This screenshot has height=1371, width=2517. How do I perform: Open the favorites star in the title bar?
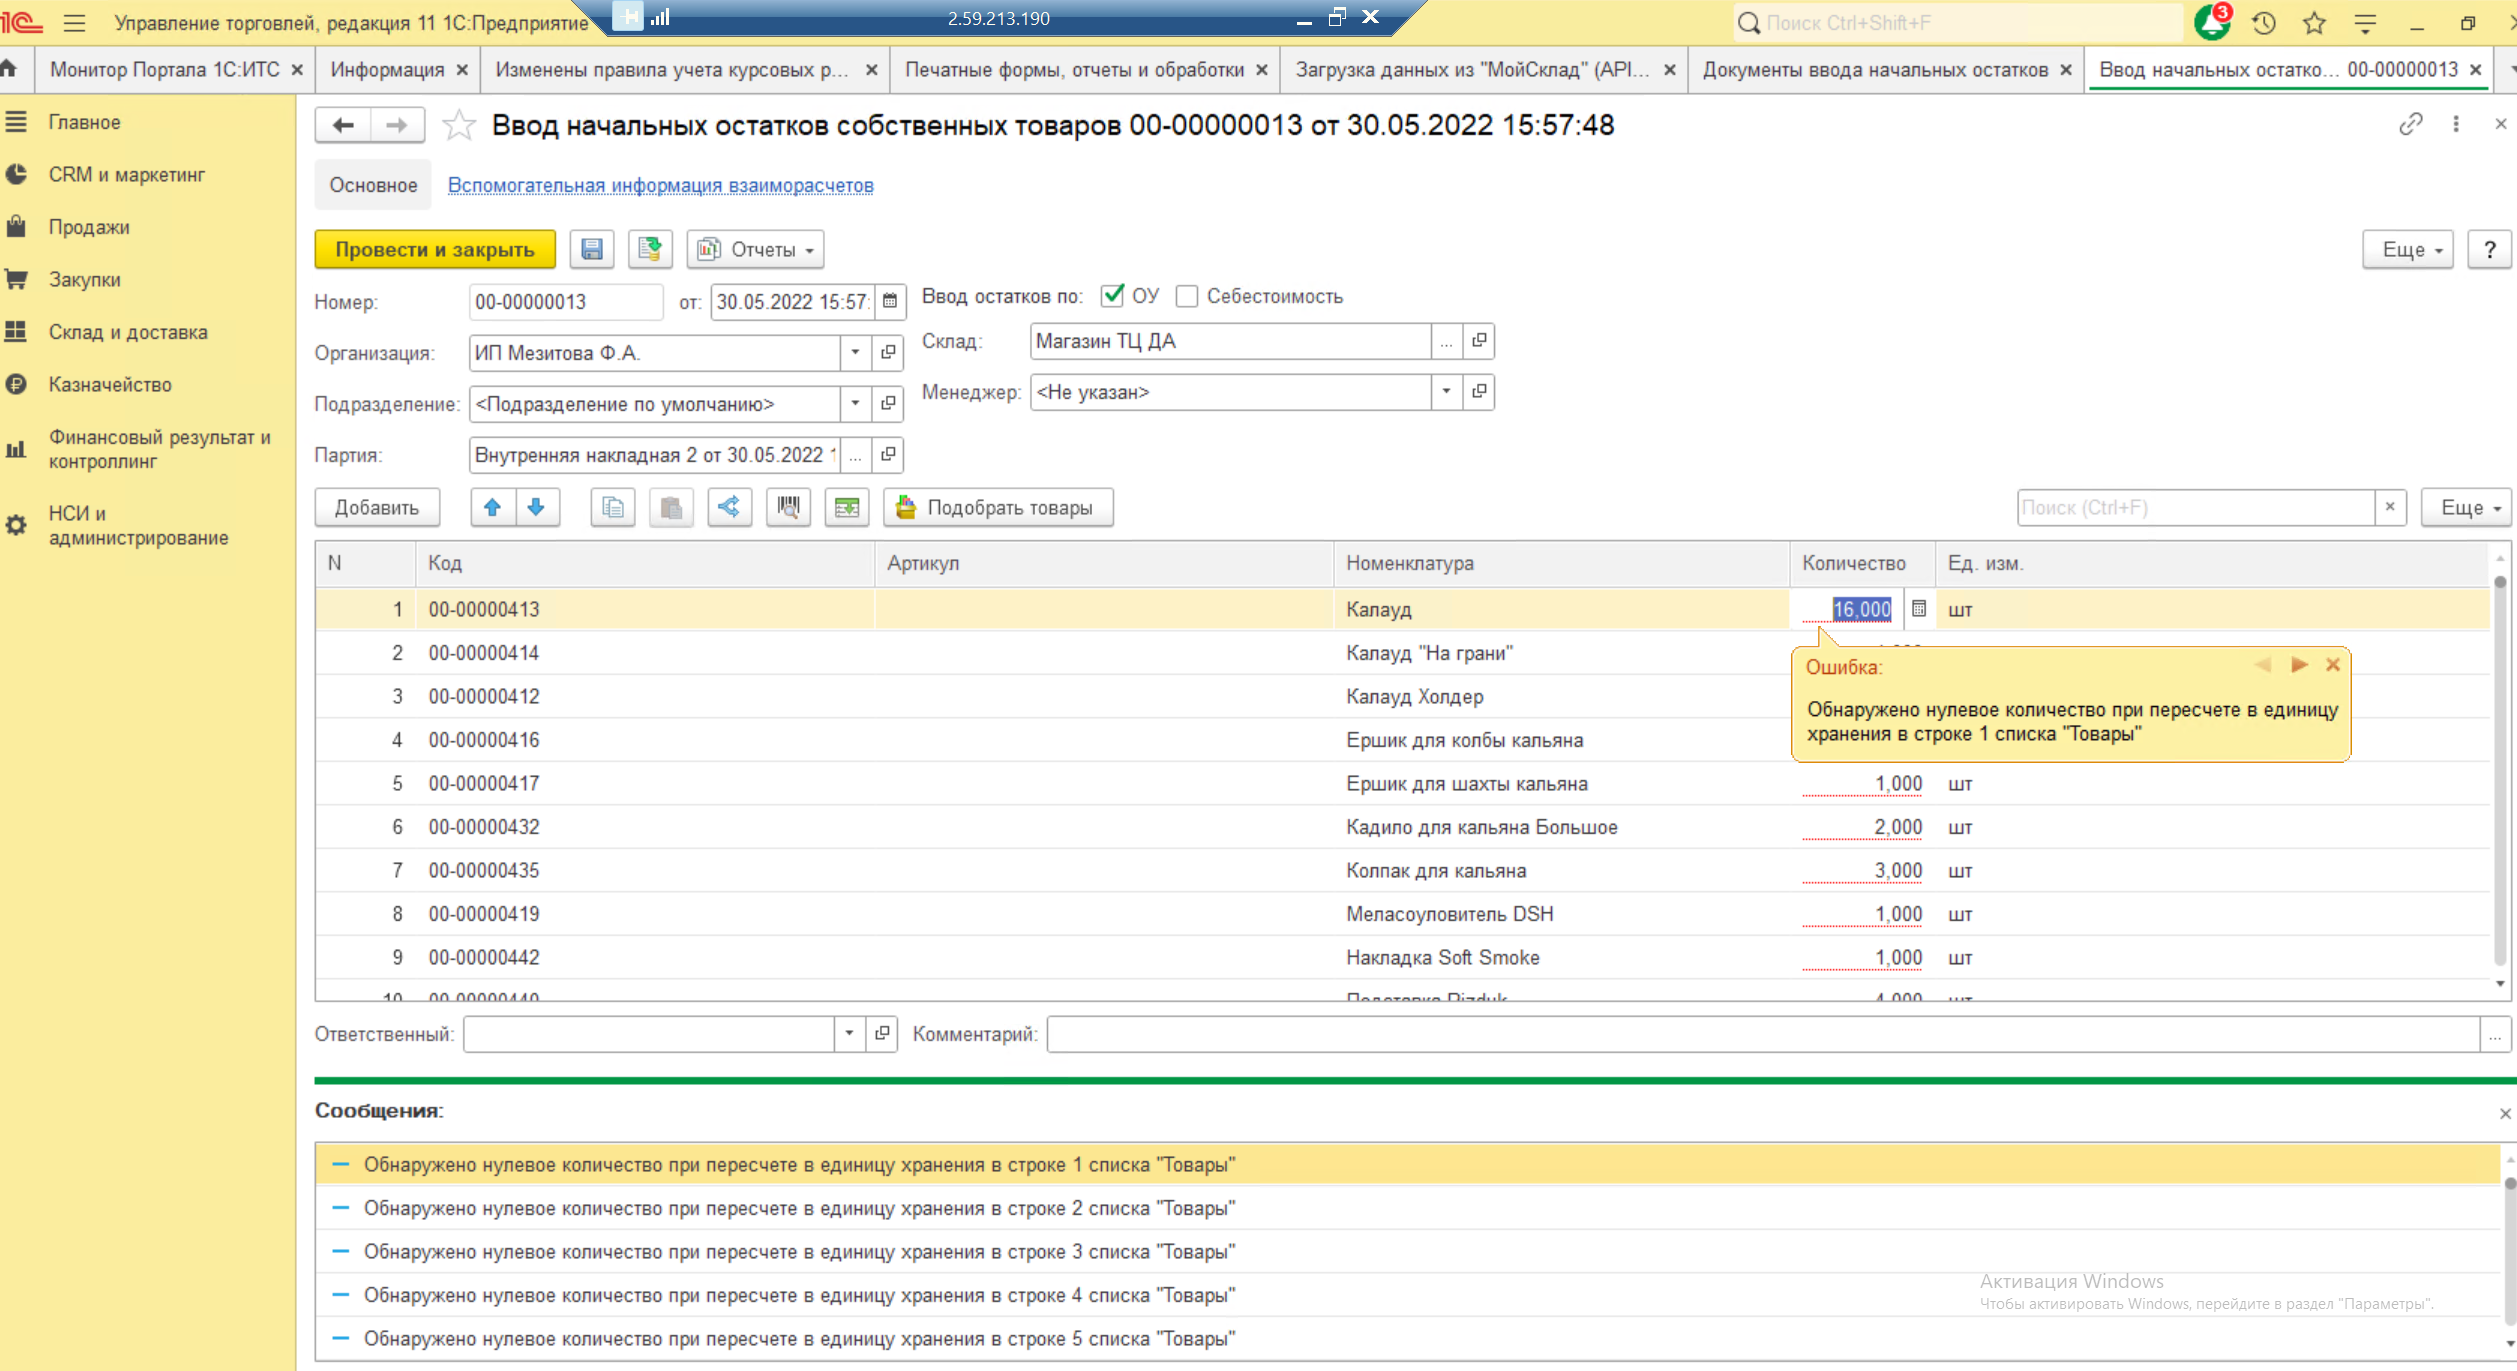coord(2314,22)
